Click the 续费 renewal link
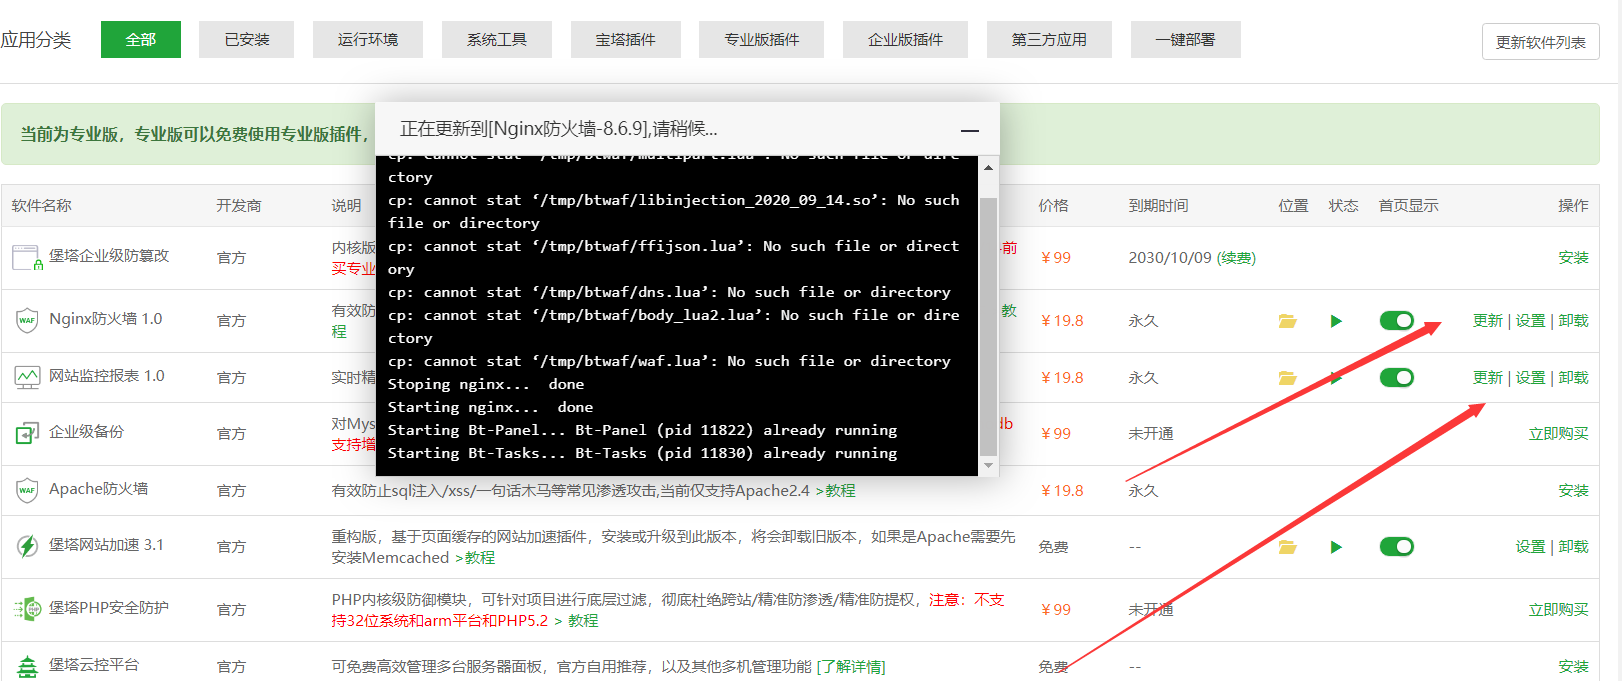The image size is (1622, 681). pyautogui.click(x=1236, y=258)
